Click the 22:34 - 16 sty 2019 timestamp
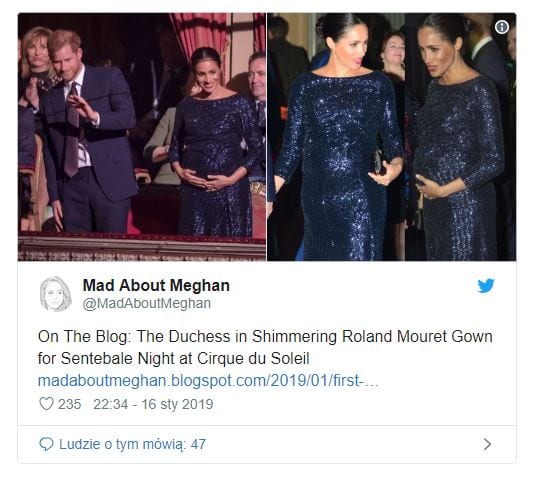Viewport: 533px width, 484px height. 153,404
